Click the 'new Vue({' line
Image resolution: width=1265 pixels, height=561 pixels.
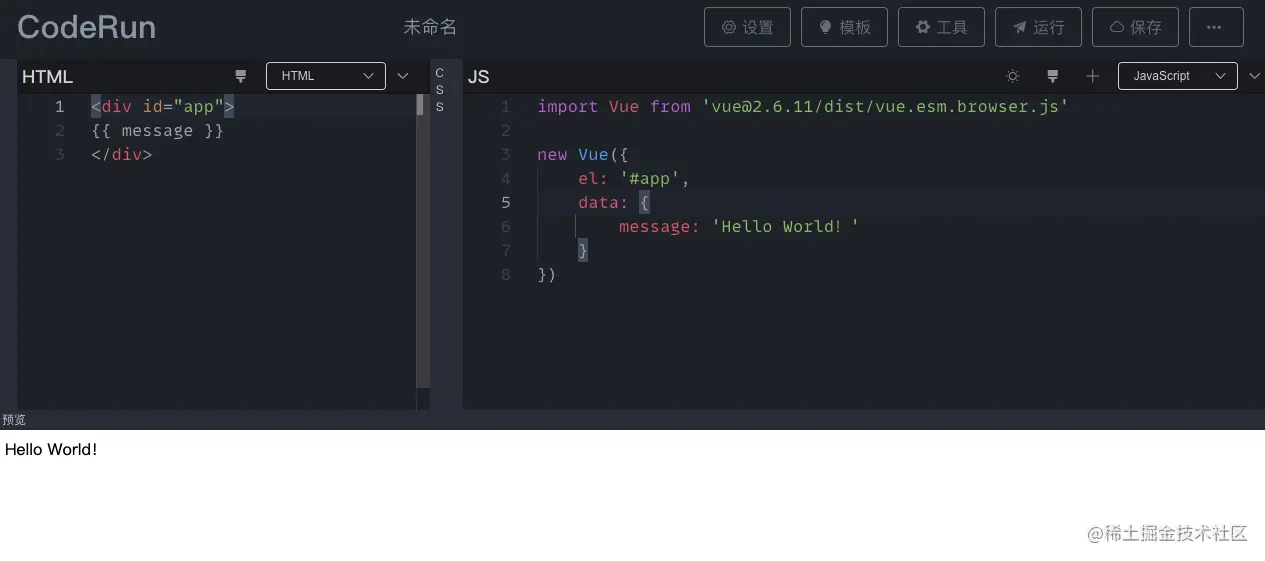click(x=583, y=154)
